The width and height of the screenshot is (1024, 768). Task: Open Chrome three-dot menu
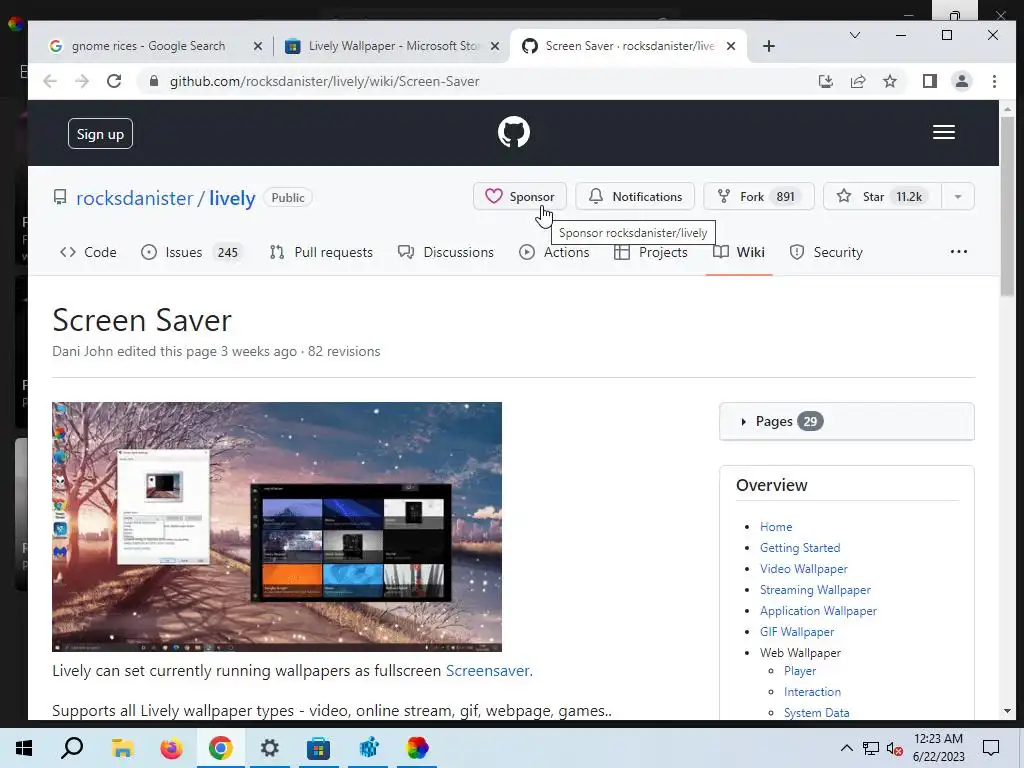pos(994,81)
